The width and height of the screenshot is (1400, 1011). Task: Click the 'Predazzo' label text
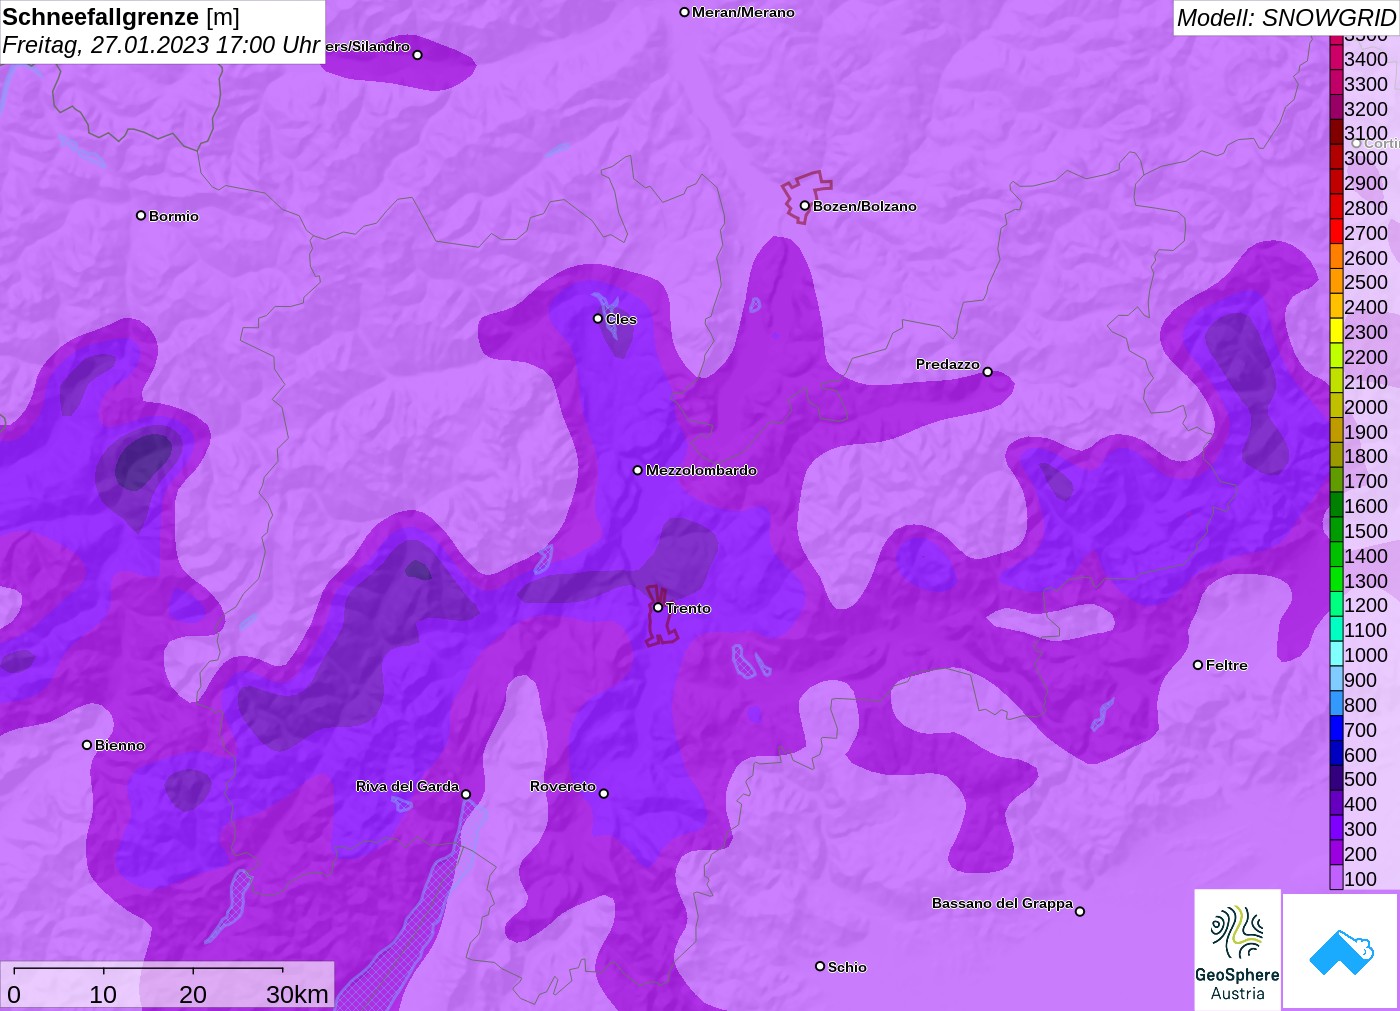(x=947, y=364)
